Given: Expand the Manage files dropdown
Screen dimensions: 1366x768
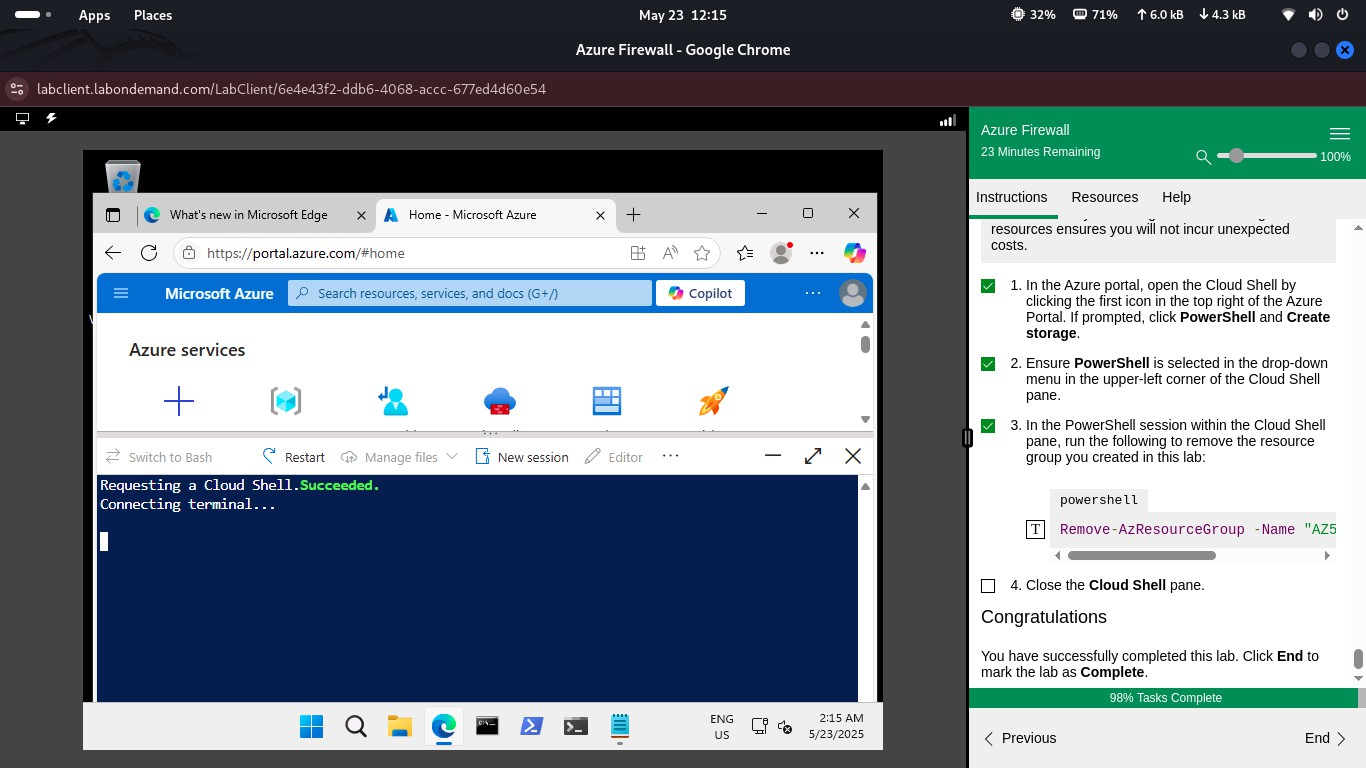Looking at the screenshot, I should (399, 457).
